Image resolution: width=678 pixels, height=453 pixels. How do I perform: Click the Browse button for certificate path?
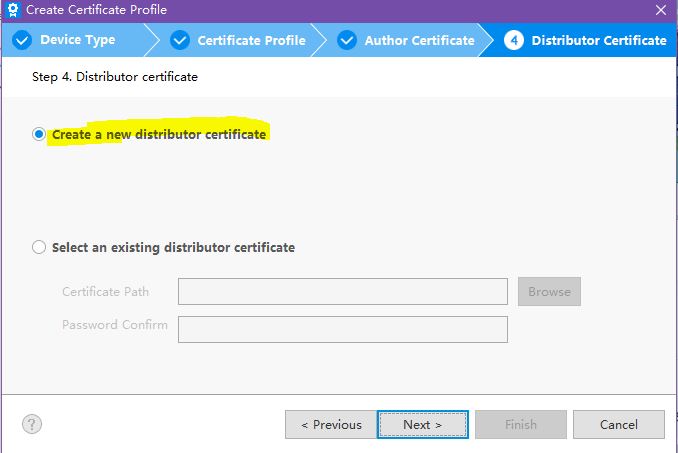click(x=550, y=292)
